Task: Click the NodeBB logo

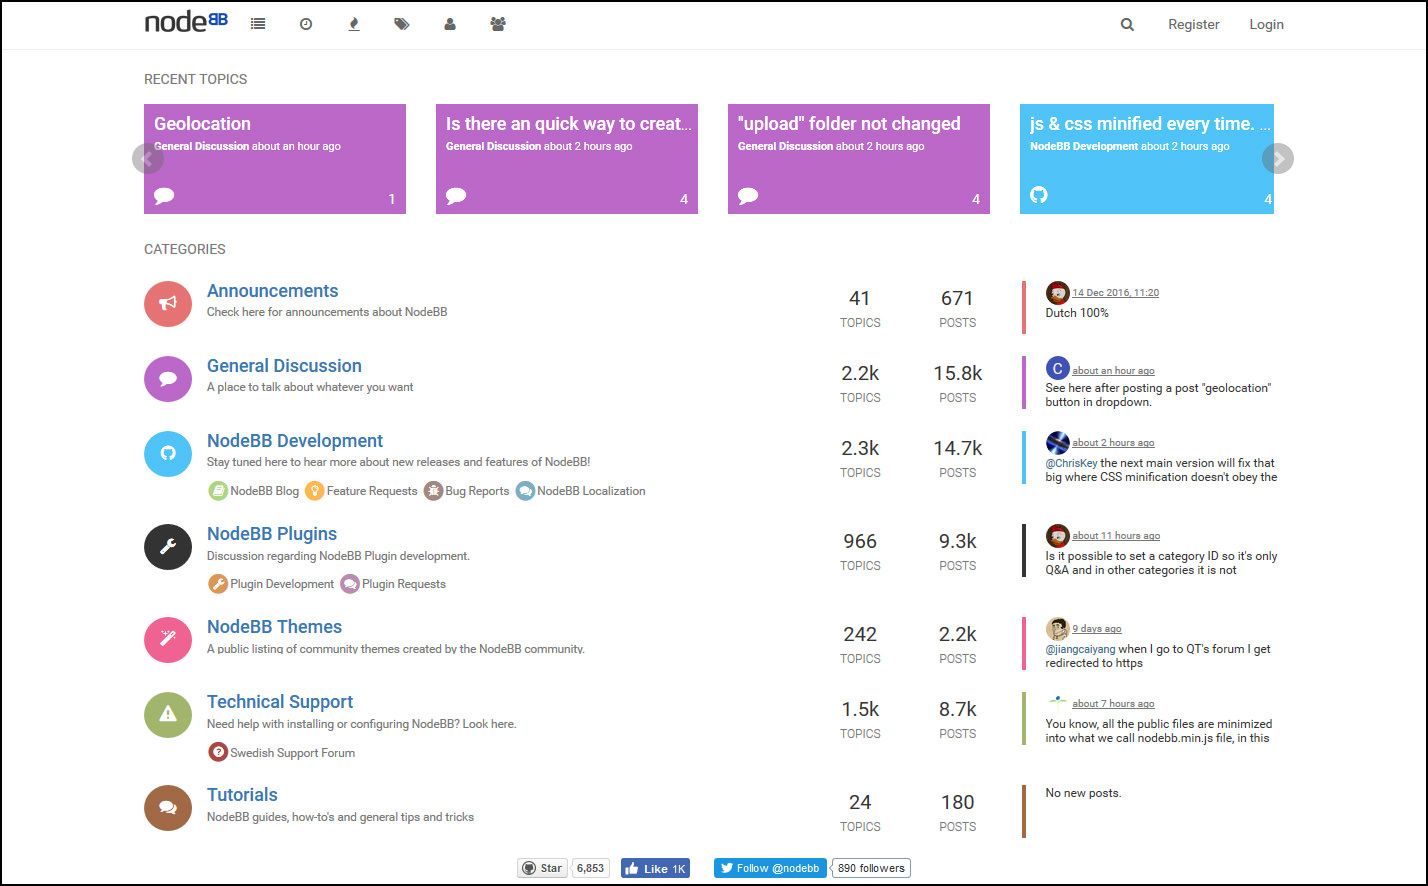Action: coord(186,22)
